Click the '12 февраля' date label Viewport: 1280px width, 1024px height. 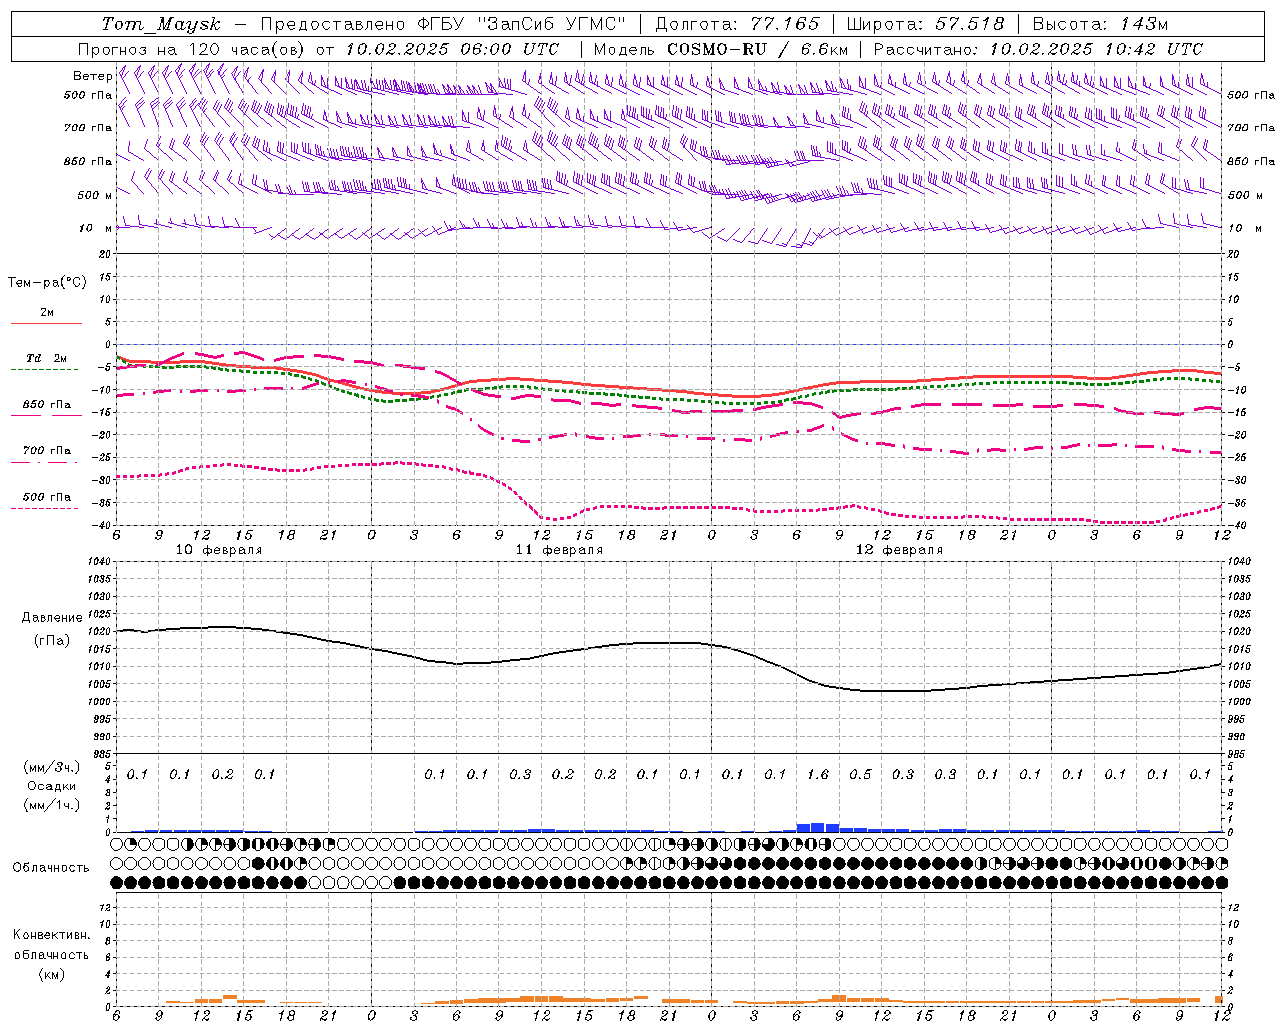[899, 550]
